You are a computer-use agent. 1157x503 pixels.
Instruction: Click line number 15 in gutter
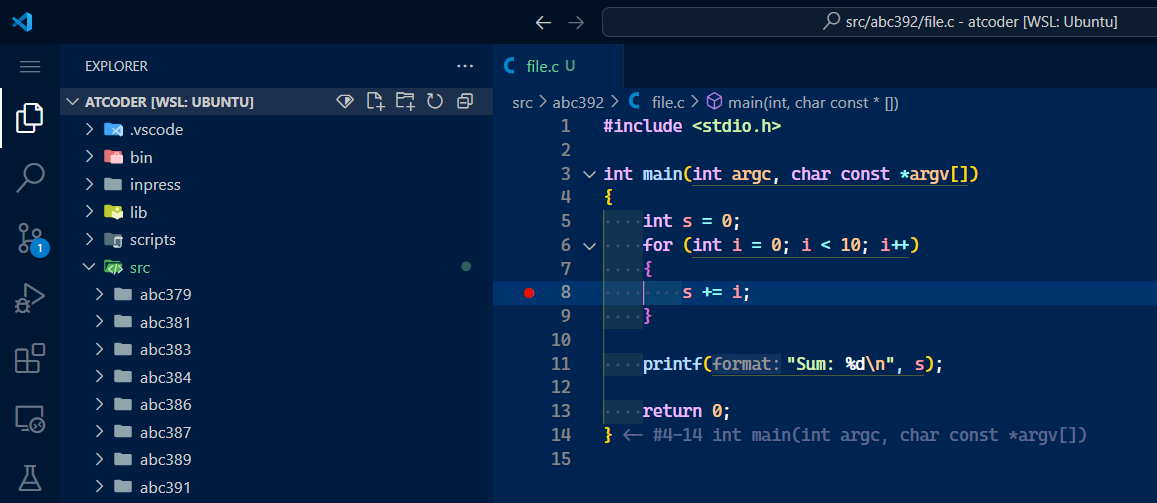tap(561, 459)
